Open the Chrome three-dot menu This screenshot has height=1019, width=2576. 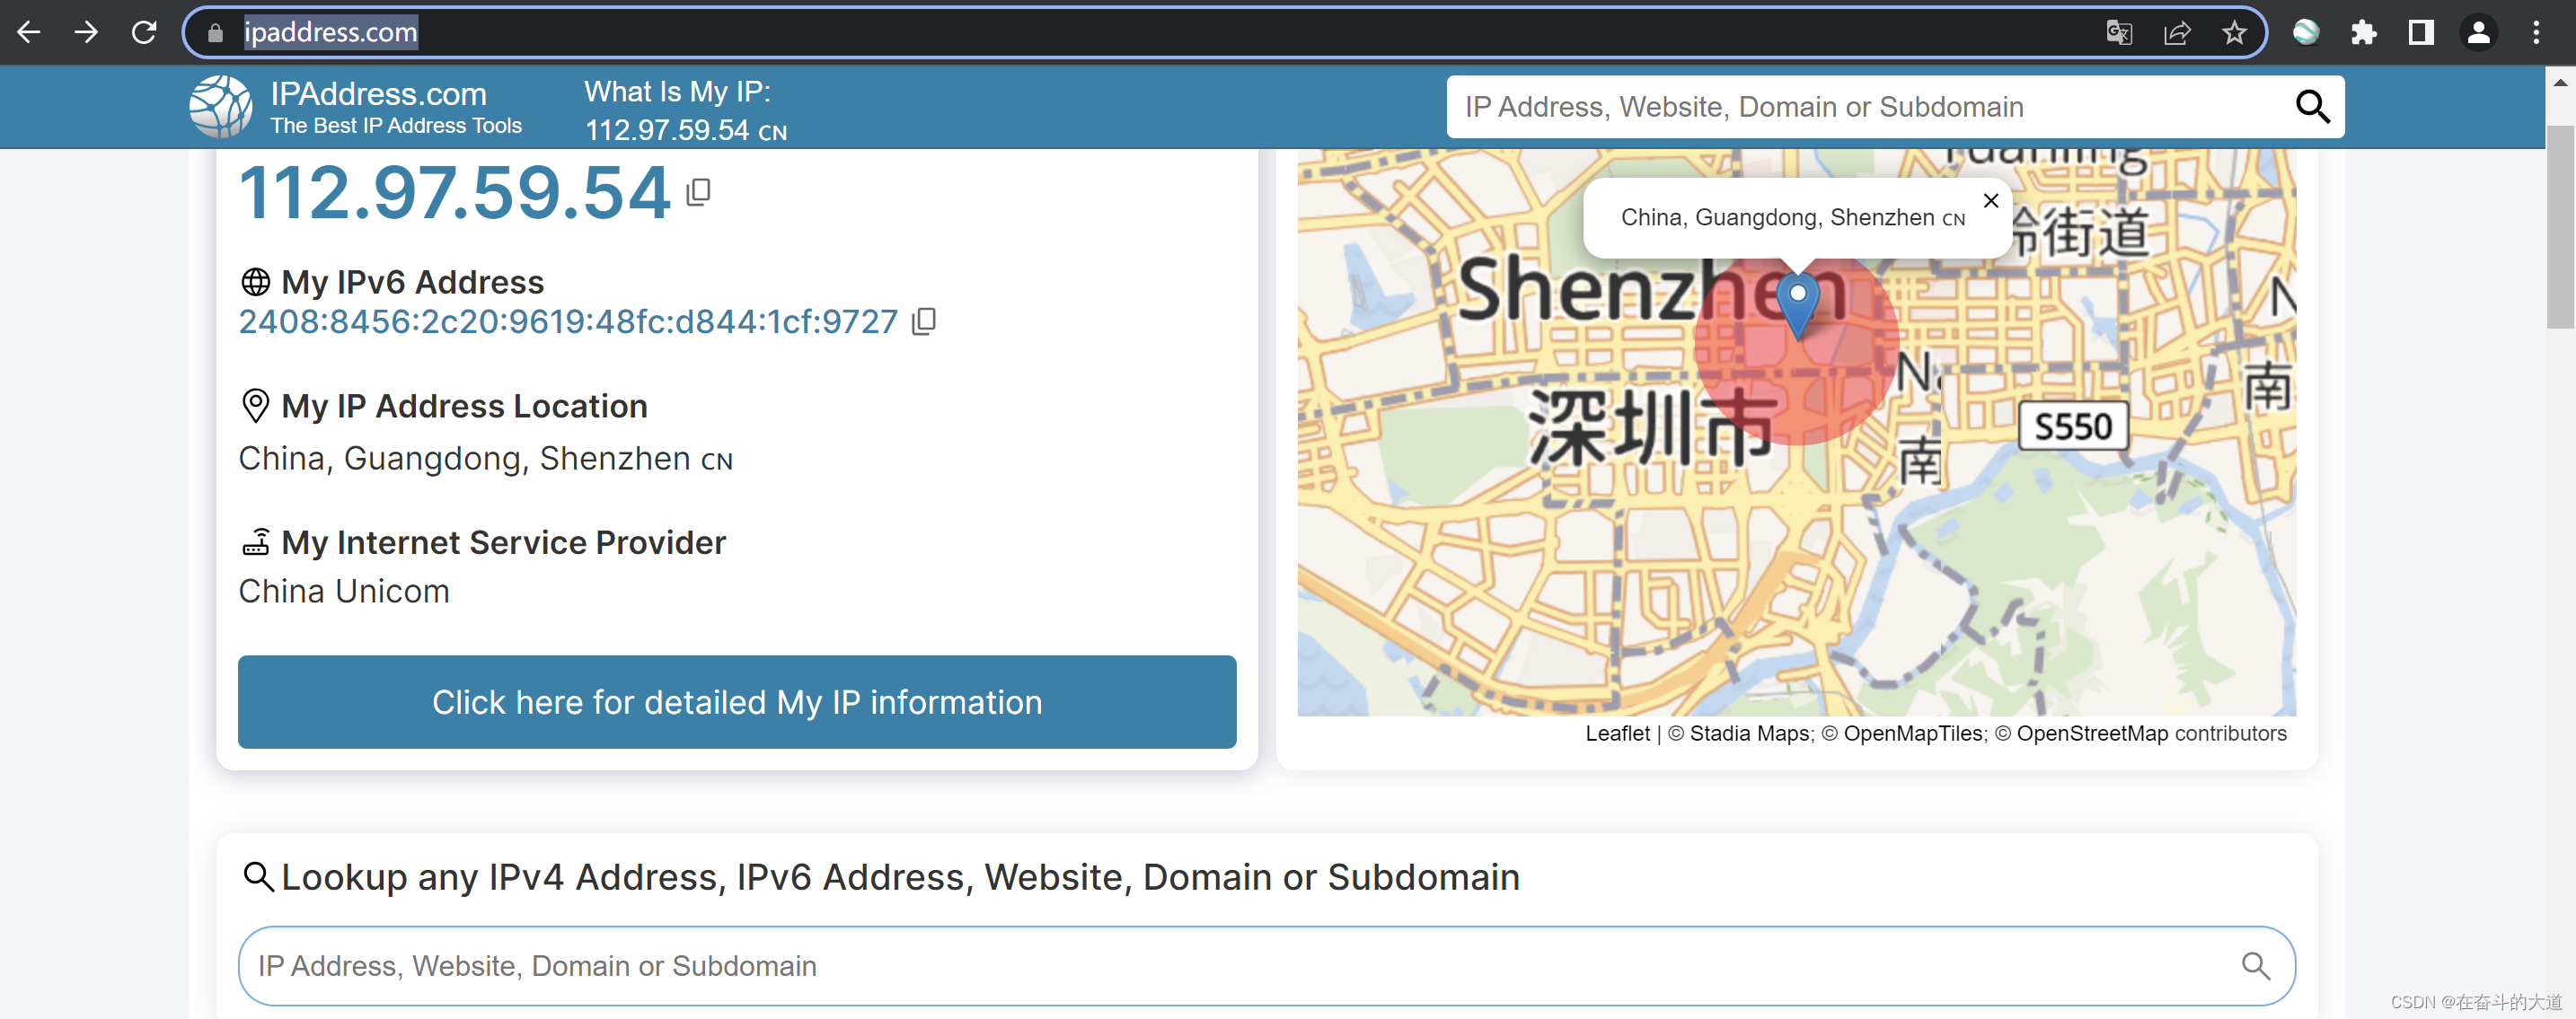tap(2536, 32)
